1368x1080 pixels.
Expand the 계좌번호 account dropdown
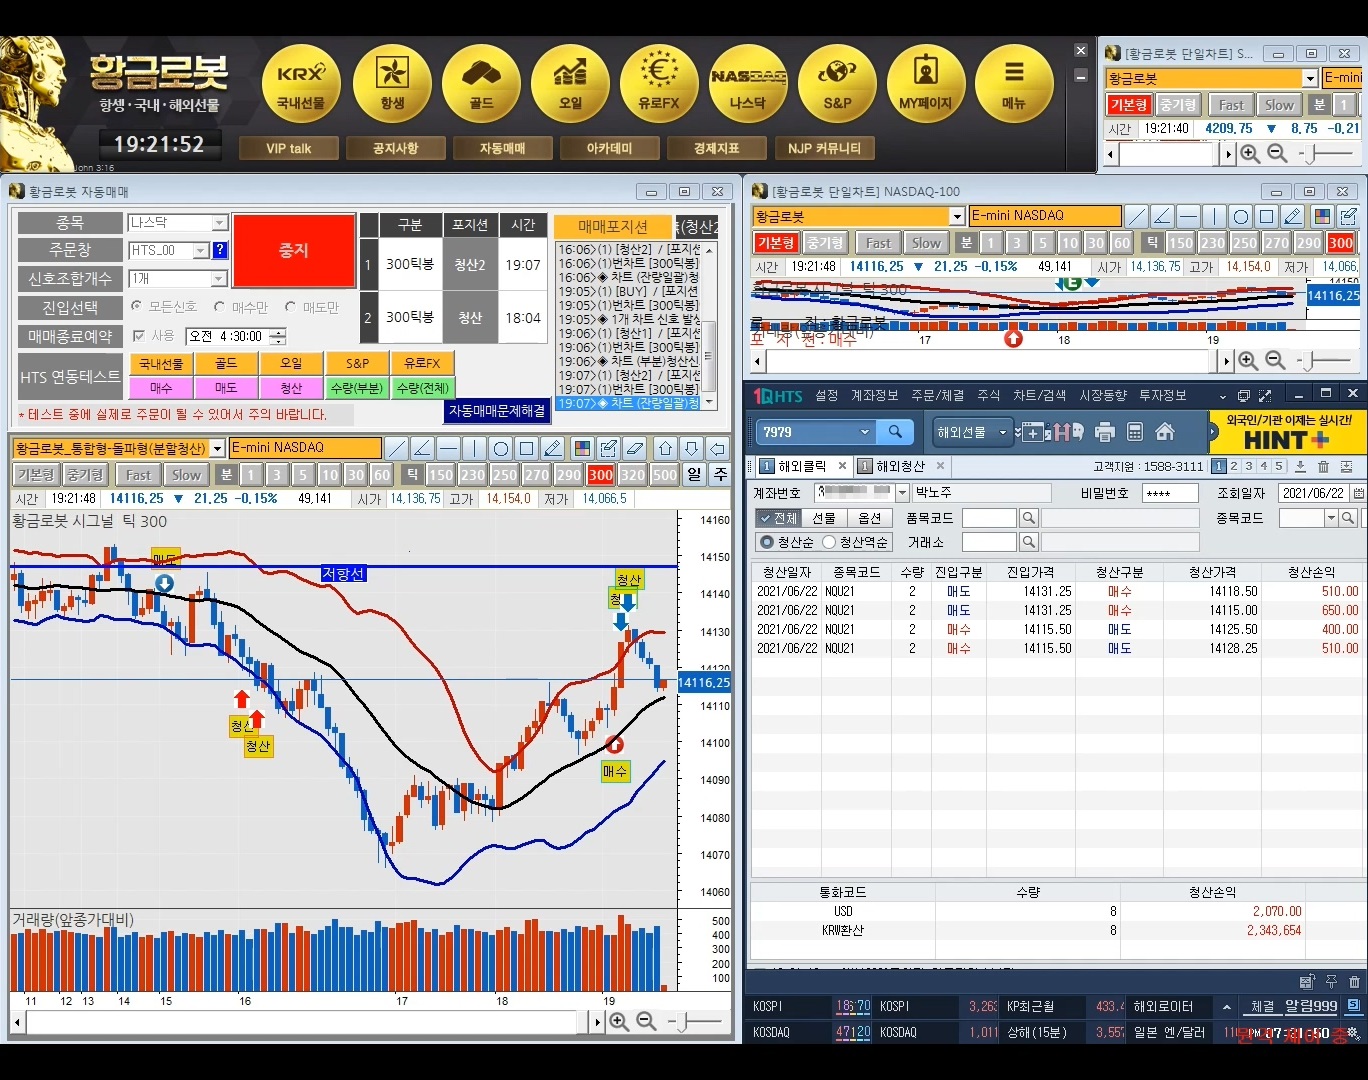903,492
